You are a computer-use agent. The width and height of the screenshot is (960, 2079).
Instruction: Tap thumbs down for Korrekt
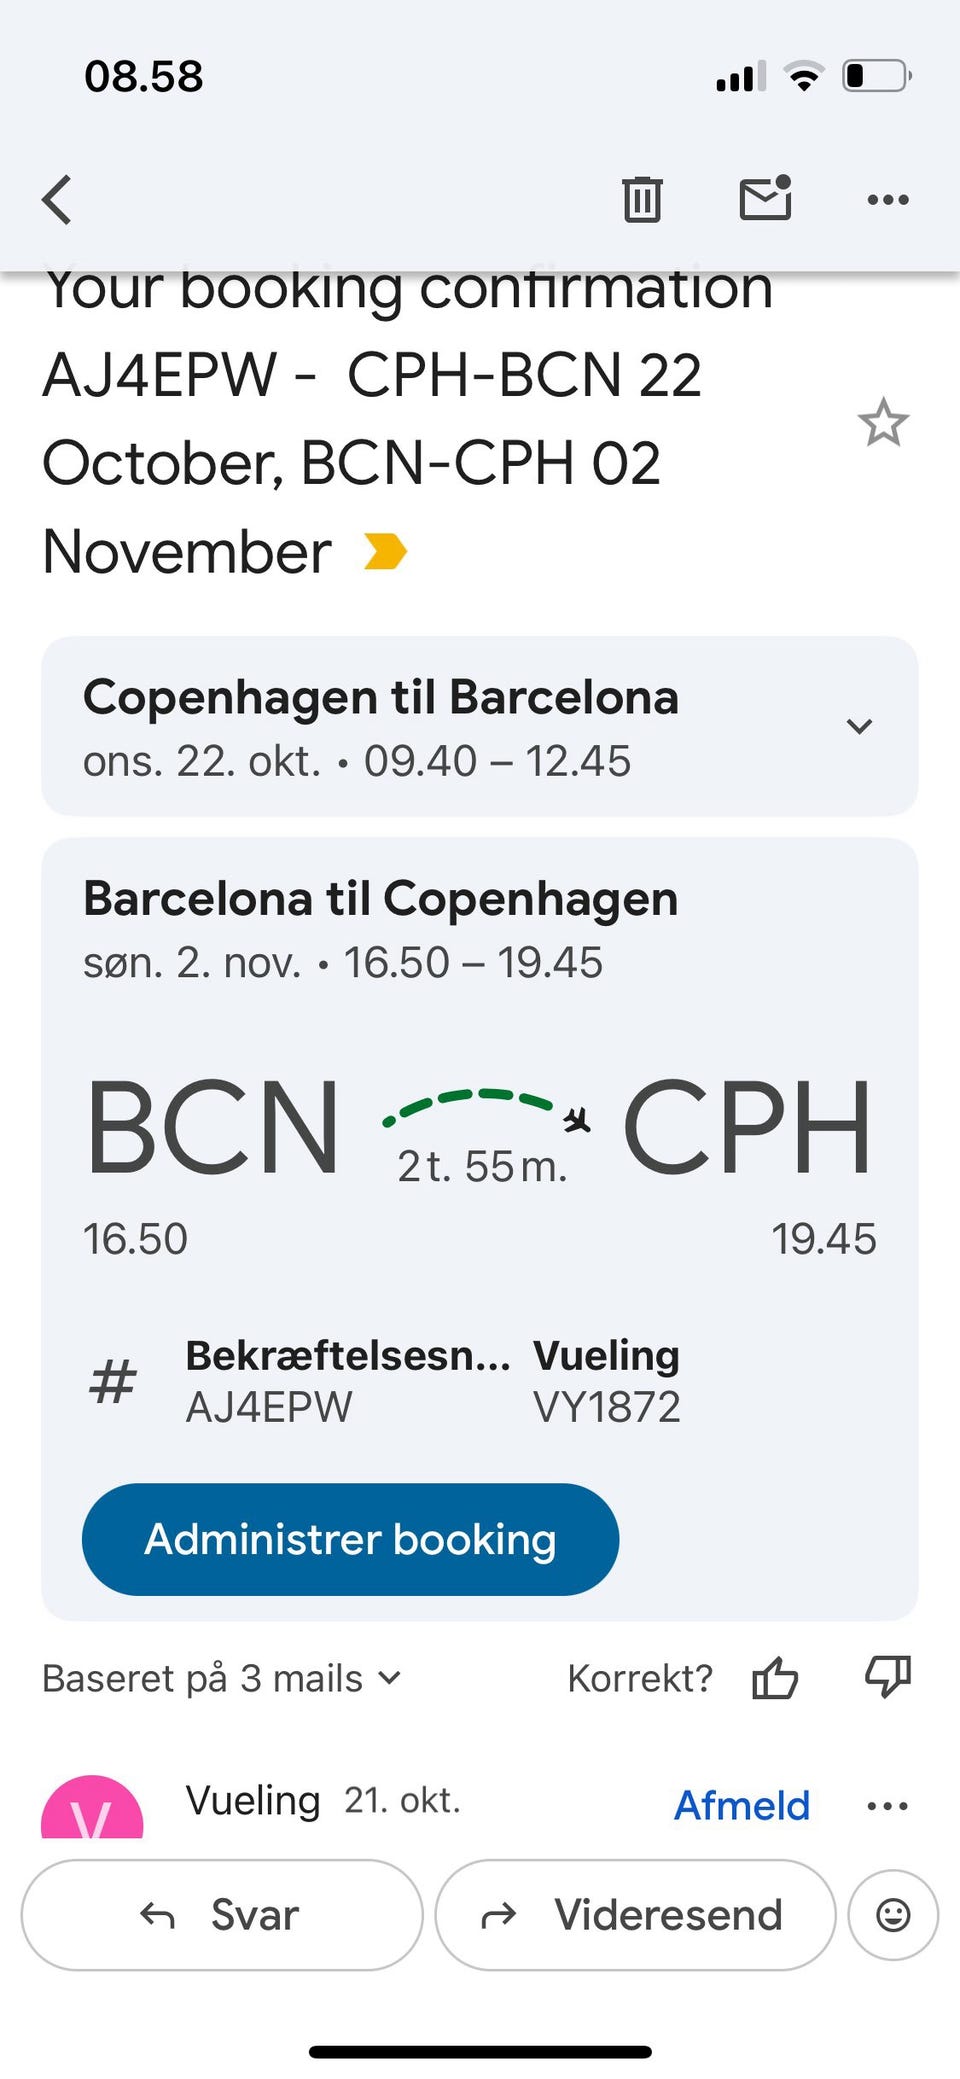[x=887, y=1676]
